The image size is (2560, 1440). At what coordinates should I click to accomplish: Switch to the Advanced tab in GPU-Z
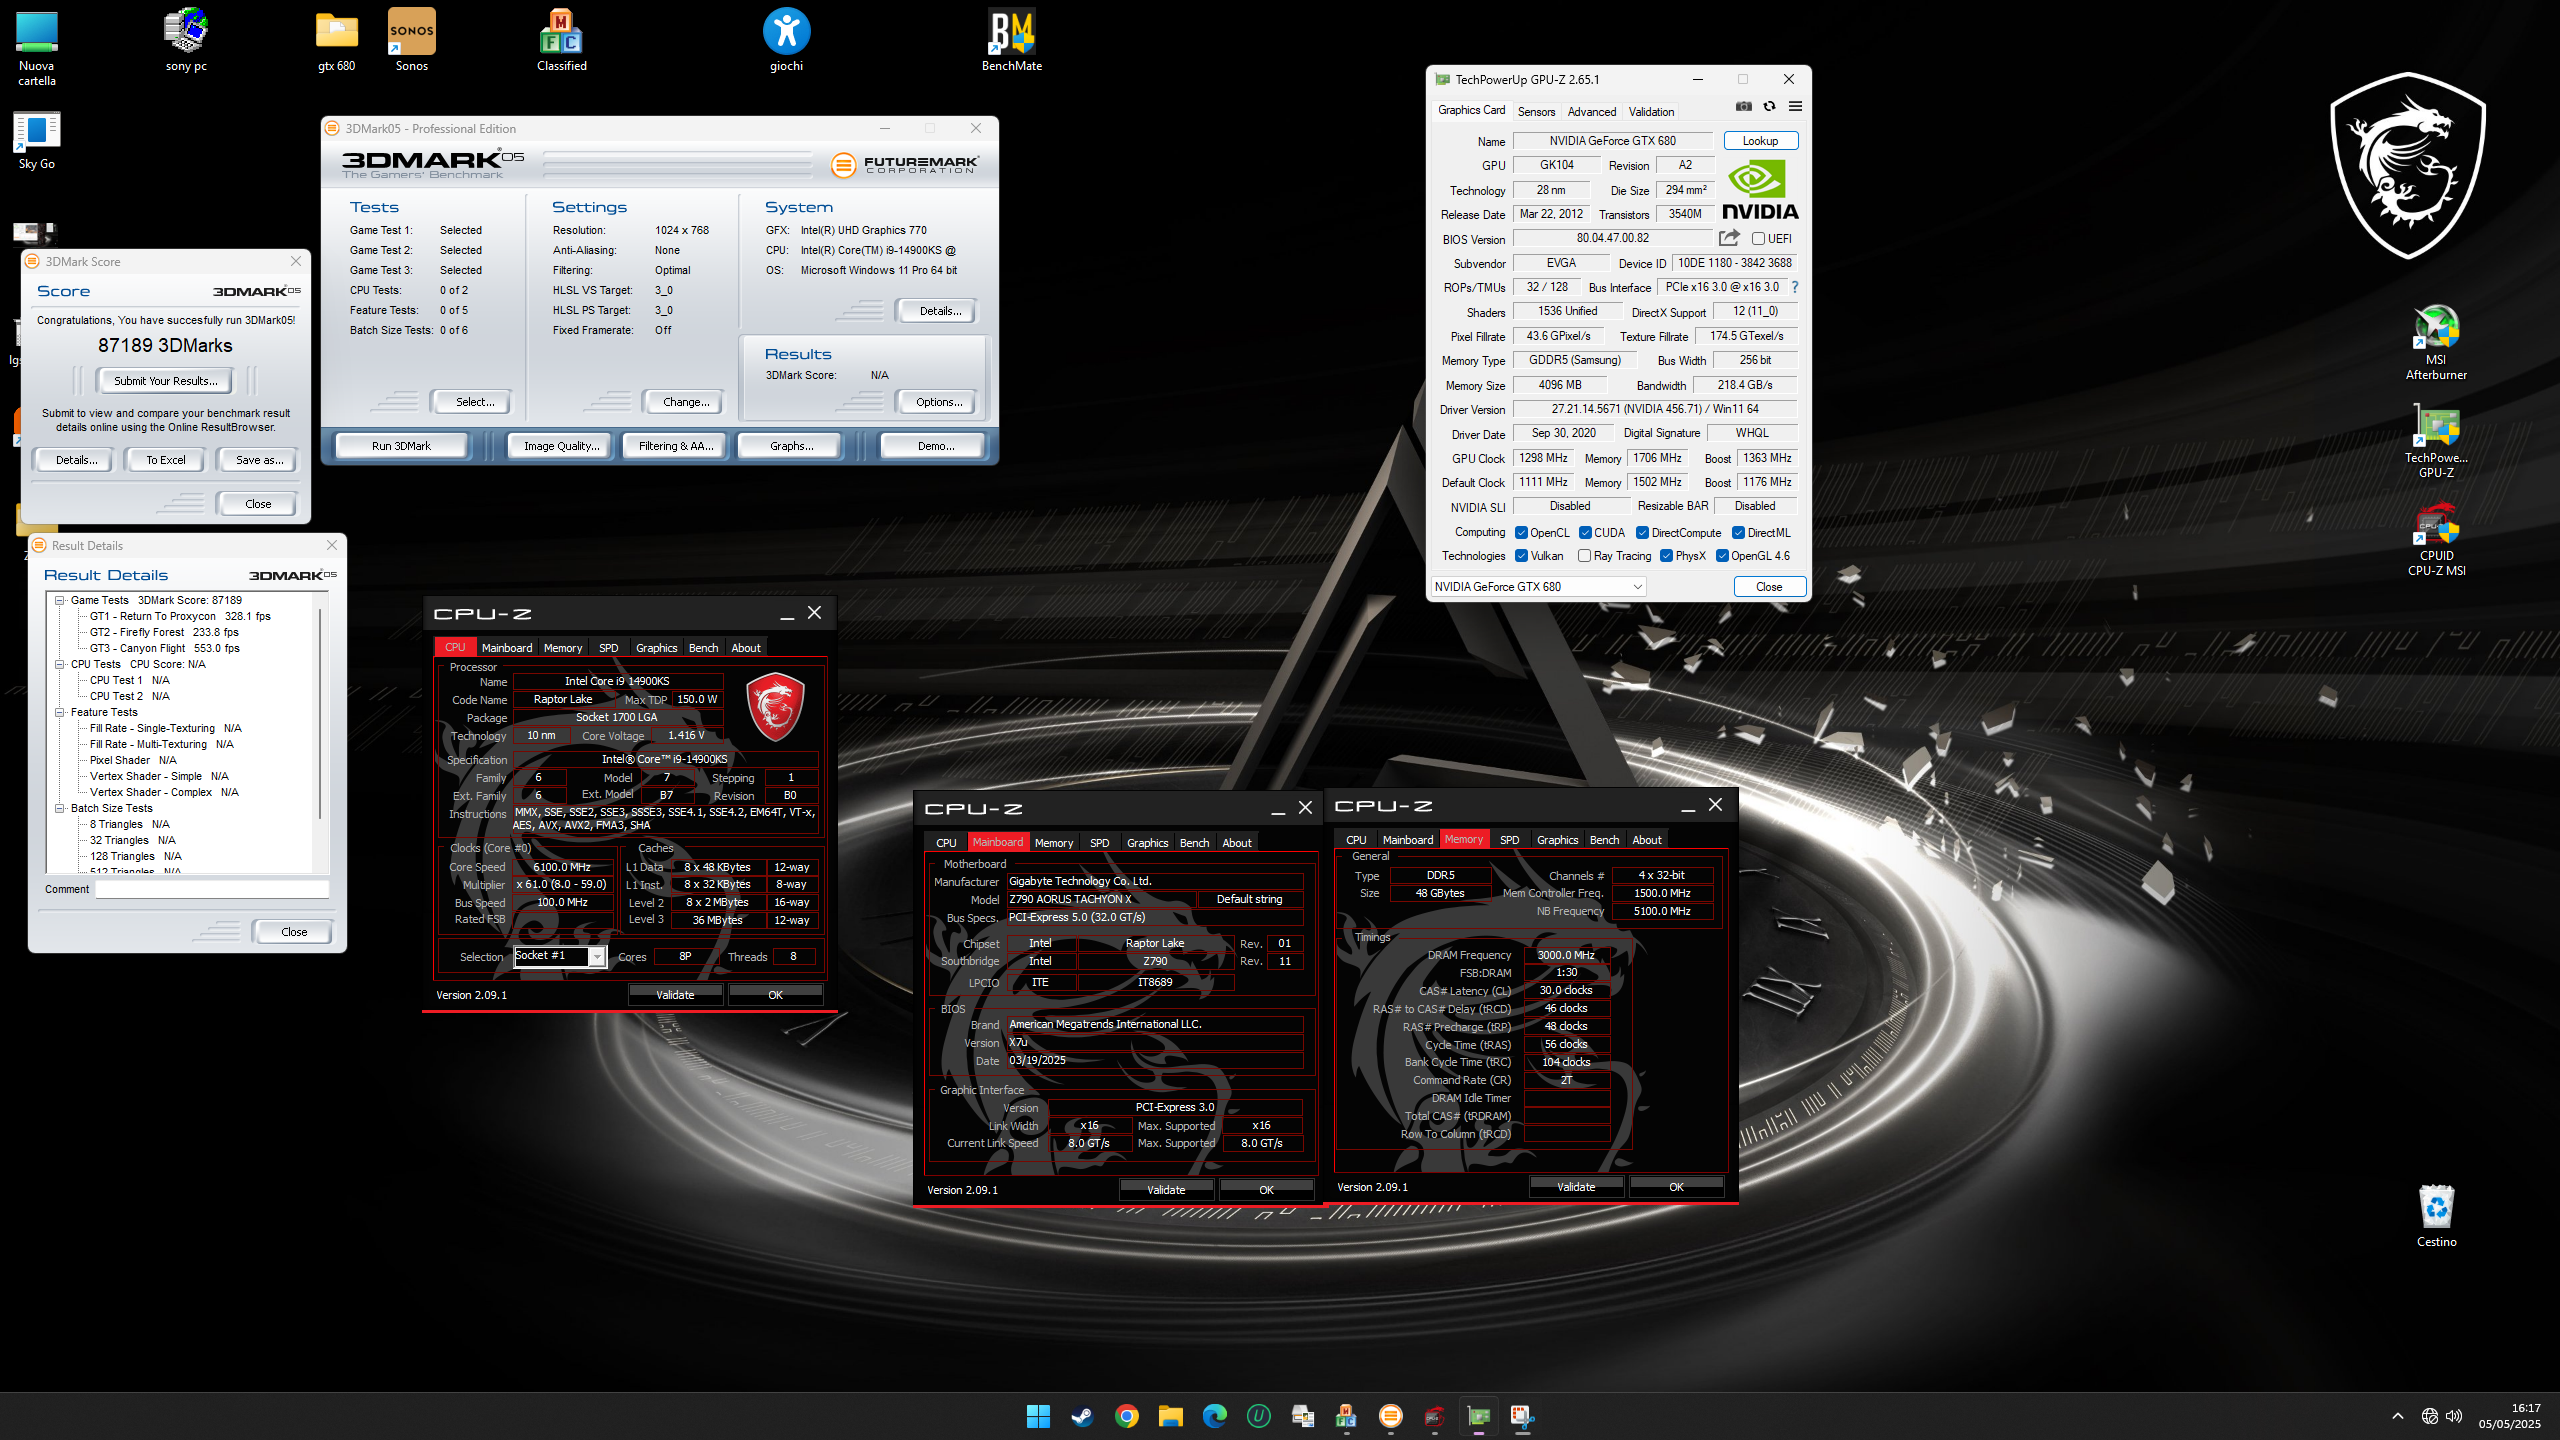pos(1591,112)
